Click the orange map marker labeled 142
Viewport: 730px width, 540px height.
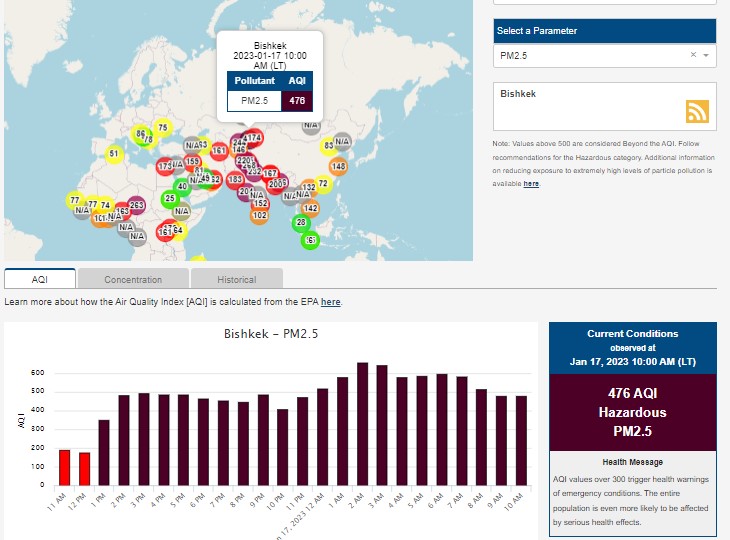(310, 208)
